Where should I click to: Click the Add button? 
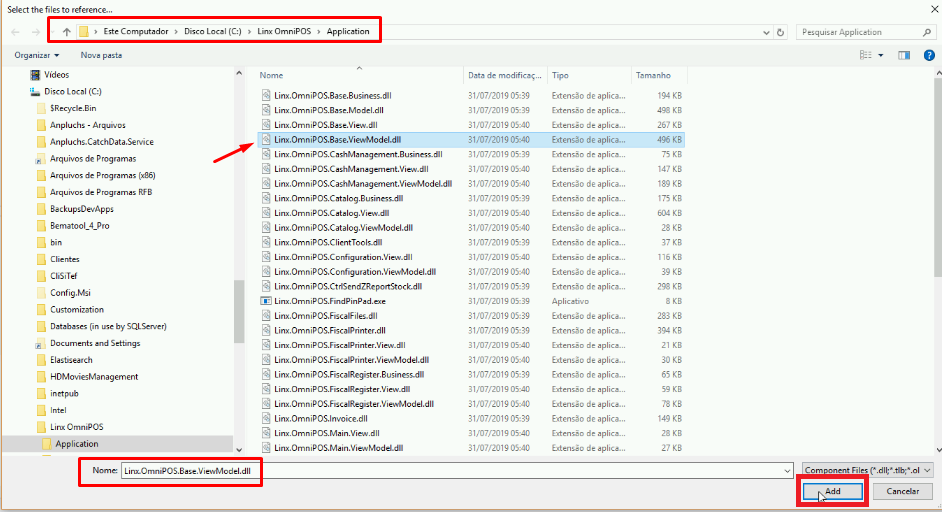(833, 492)
